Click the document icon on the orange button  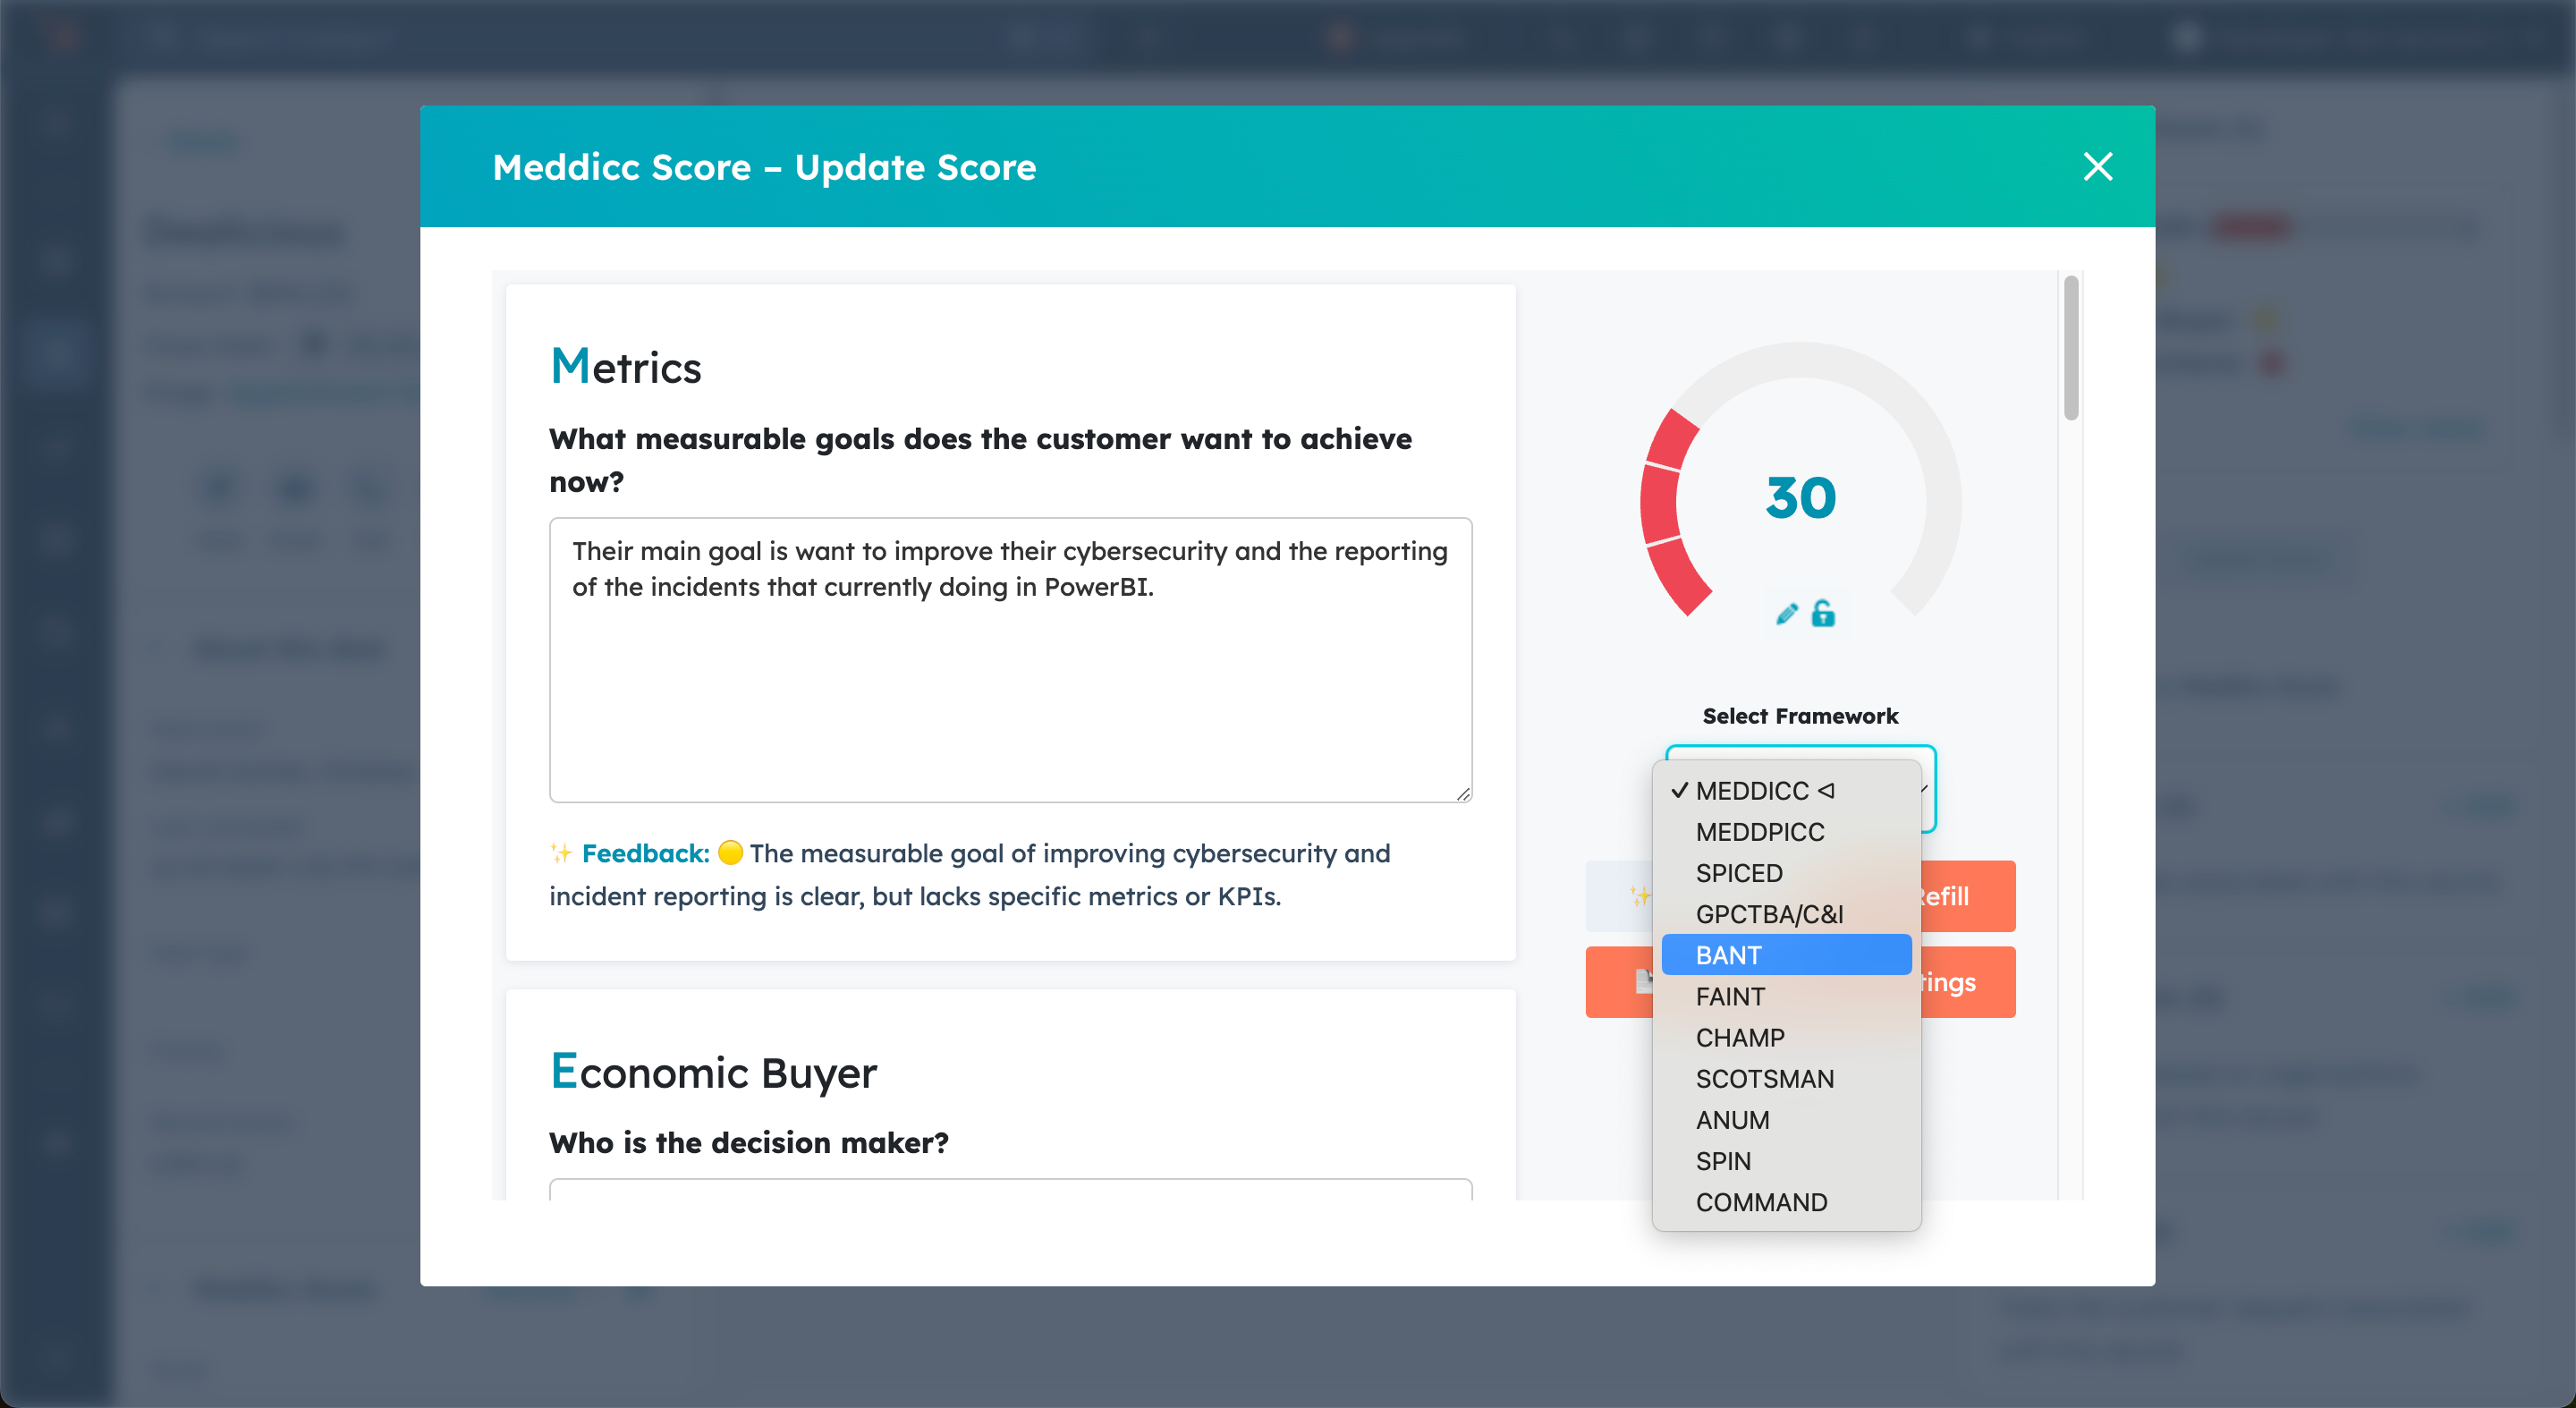[1642, 981]
